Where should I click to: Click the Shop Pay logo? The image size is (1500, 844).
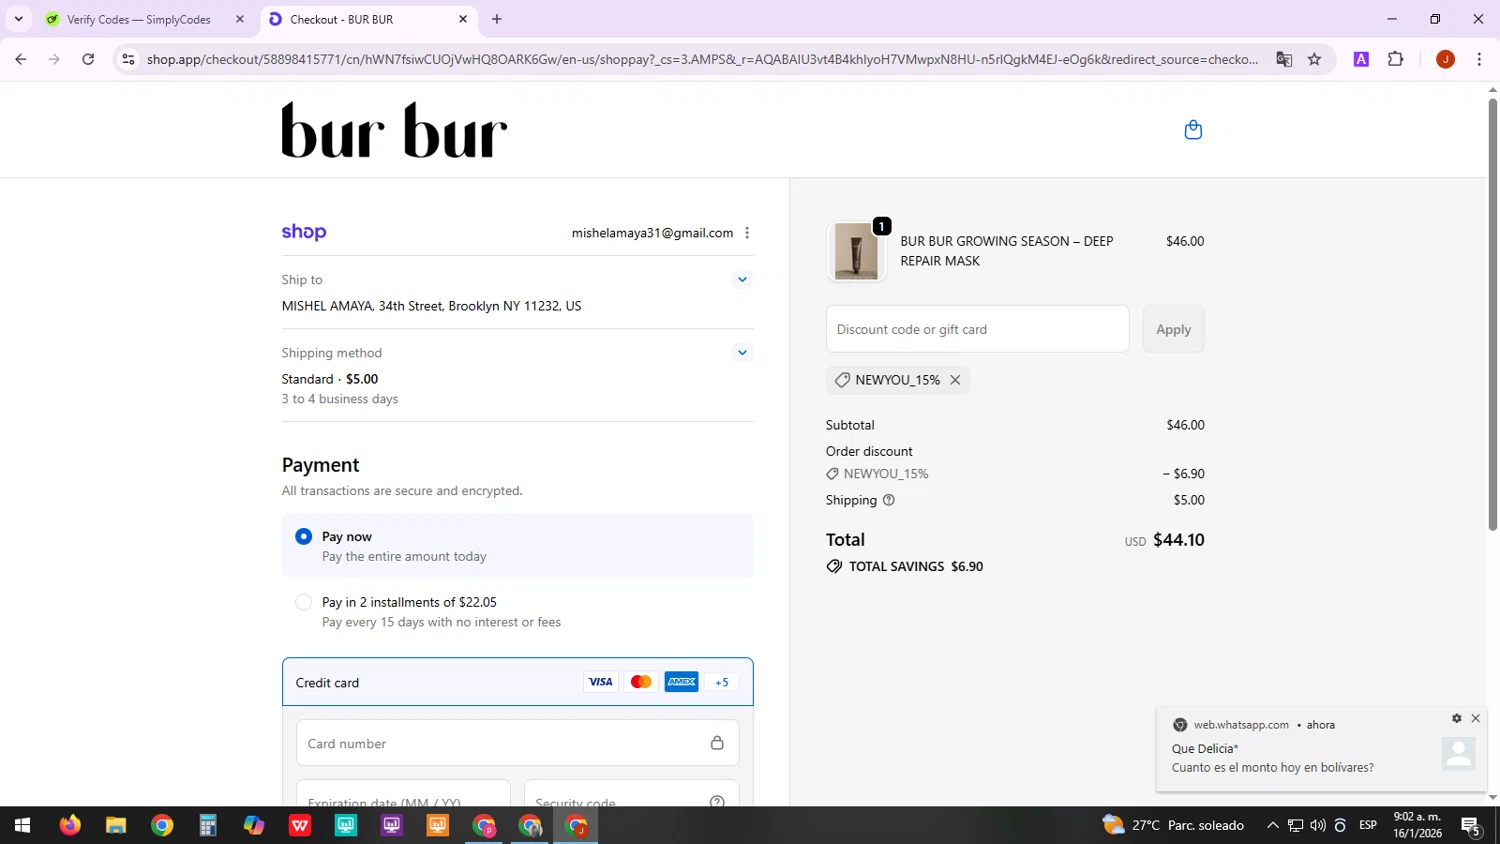pyautogui.click(x=304, y=232)
